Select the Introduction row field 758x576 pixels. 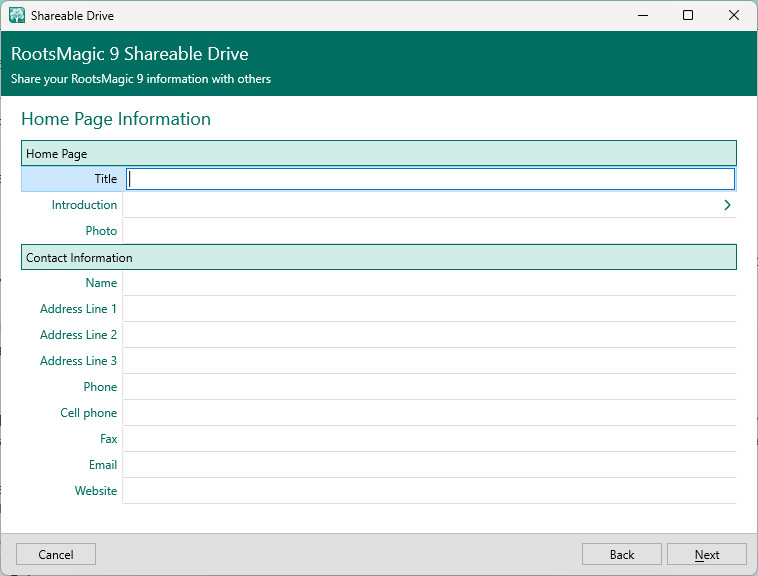[420, 205]
